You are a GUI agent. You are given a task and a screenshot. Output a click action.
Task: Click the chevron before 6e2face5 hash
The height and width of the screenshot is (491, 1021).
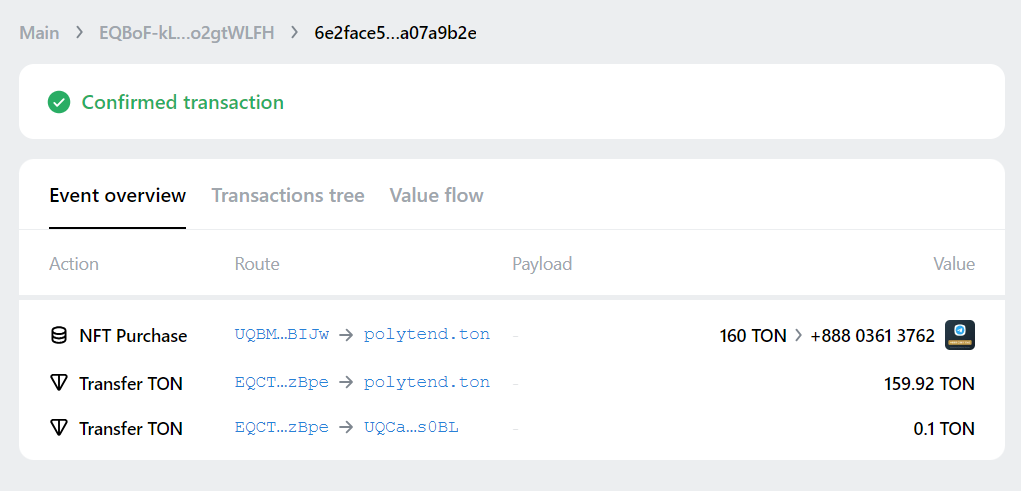[x=294, y=33]
